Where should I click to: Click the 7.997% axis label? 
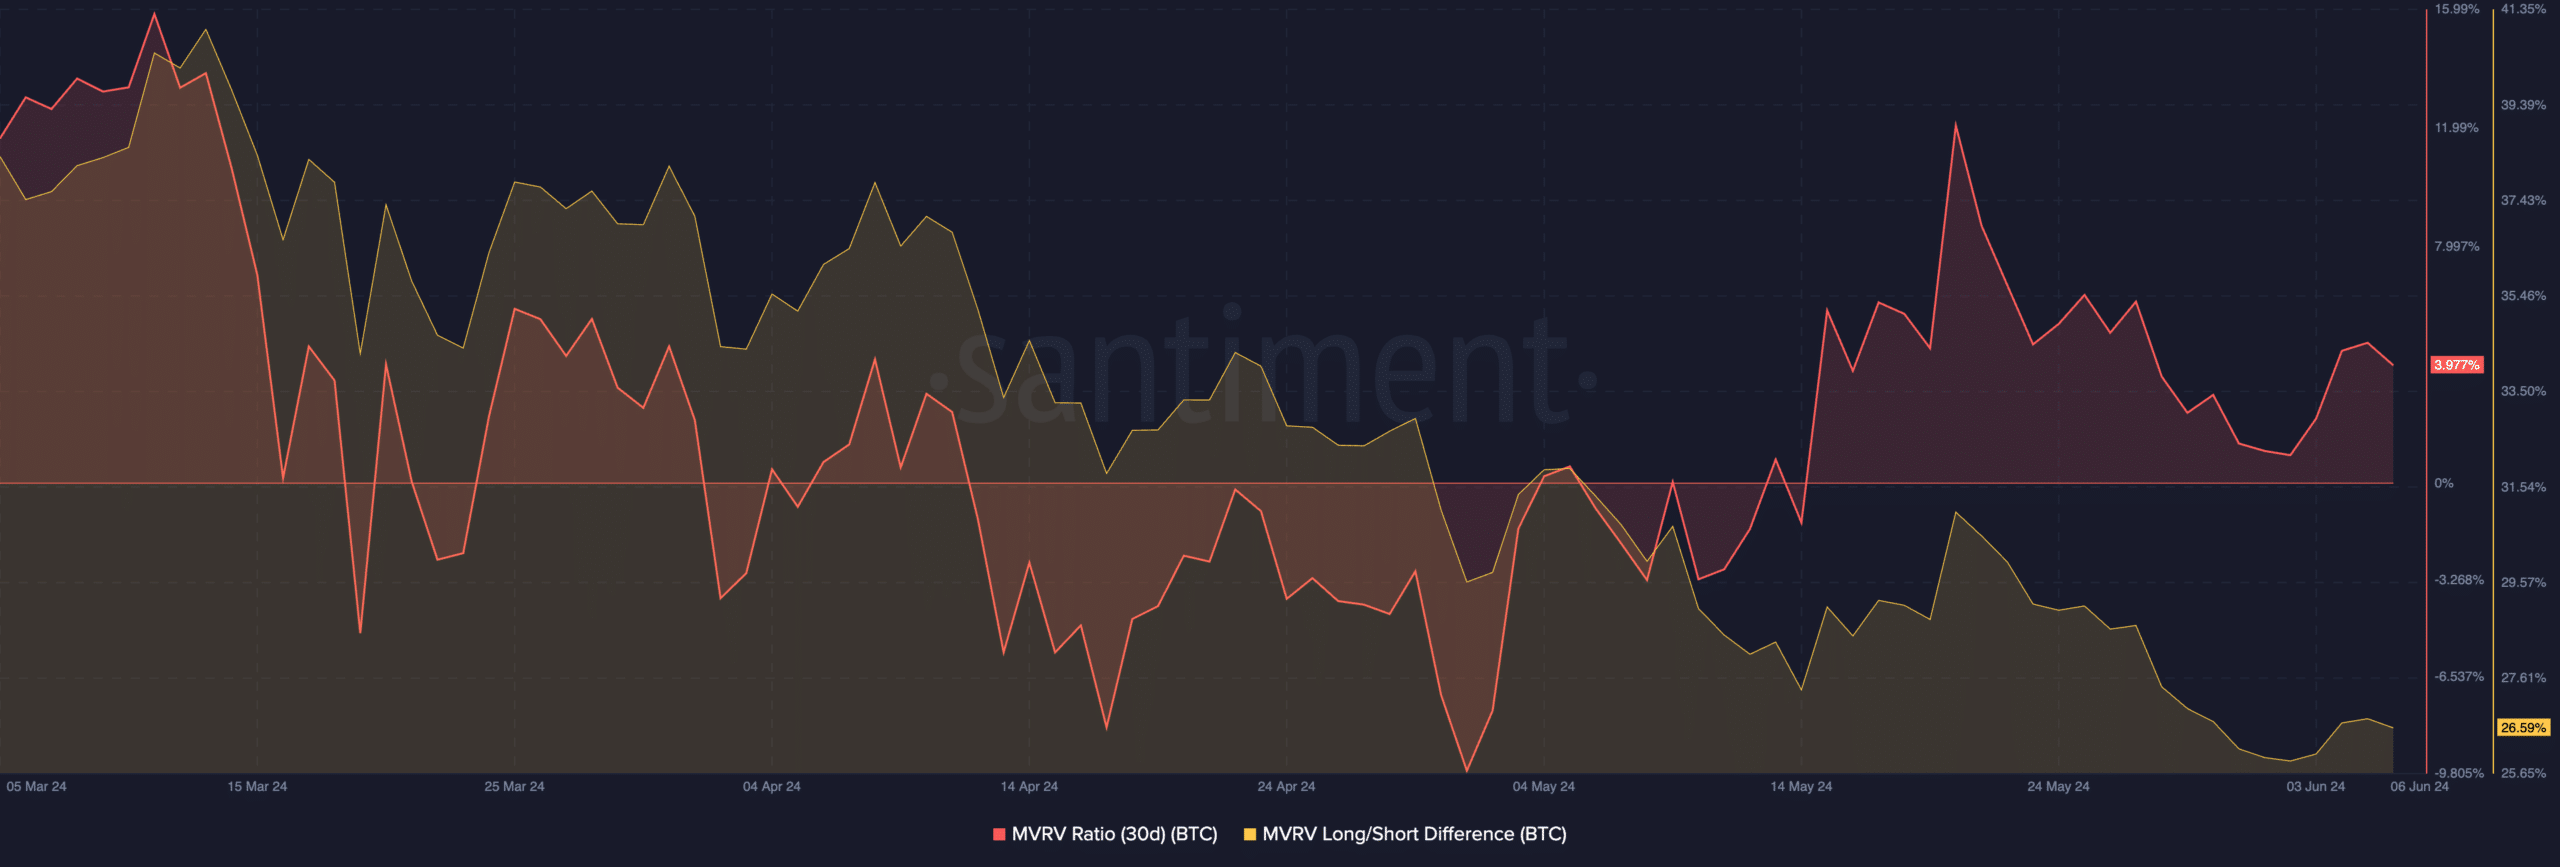[x=2457, y=247]
